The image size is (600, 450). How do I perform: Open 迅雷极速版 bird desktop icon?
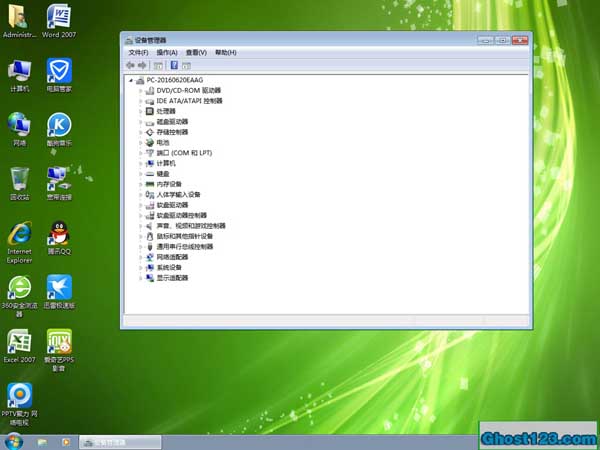pos(59,292)
